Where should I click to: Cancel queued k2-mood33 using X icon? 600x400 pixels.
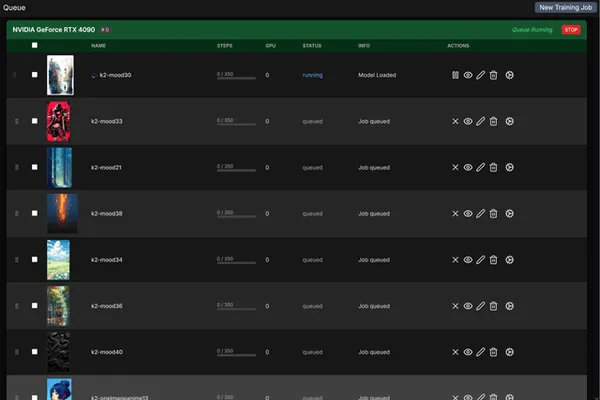(x=455, y=121)
